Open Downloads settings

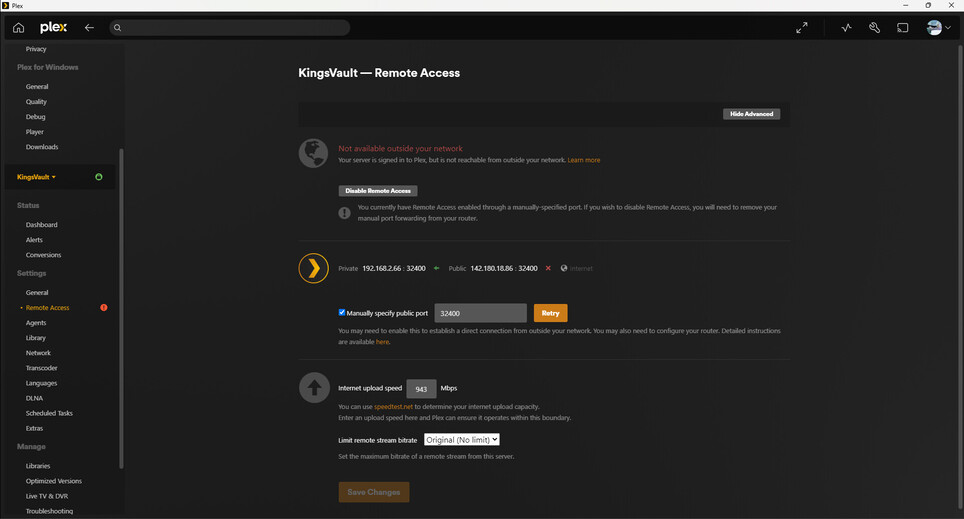click(x=42, y=147)
